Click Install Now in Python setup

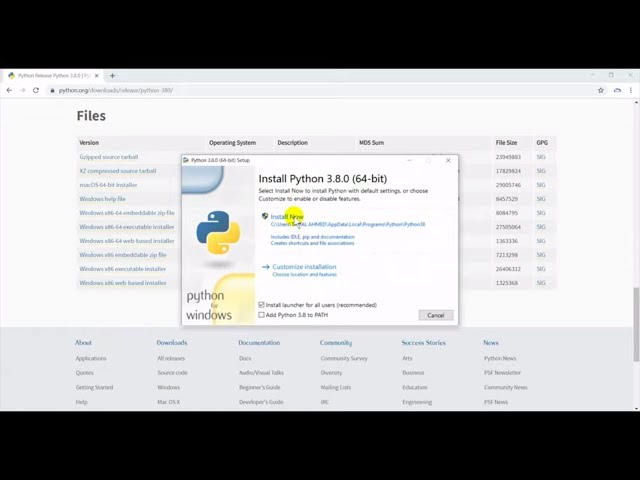pyautogui.click(x=287, y=217)
